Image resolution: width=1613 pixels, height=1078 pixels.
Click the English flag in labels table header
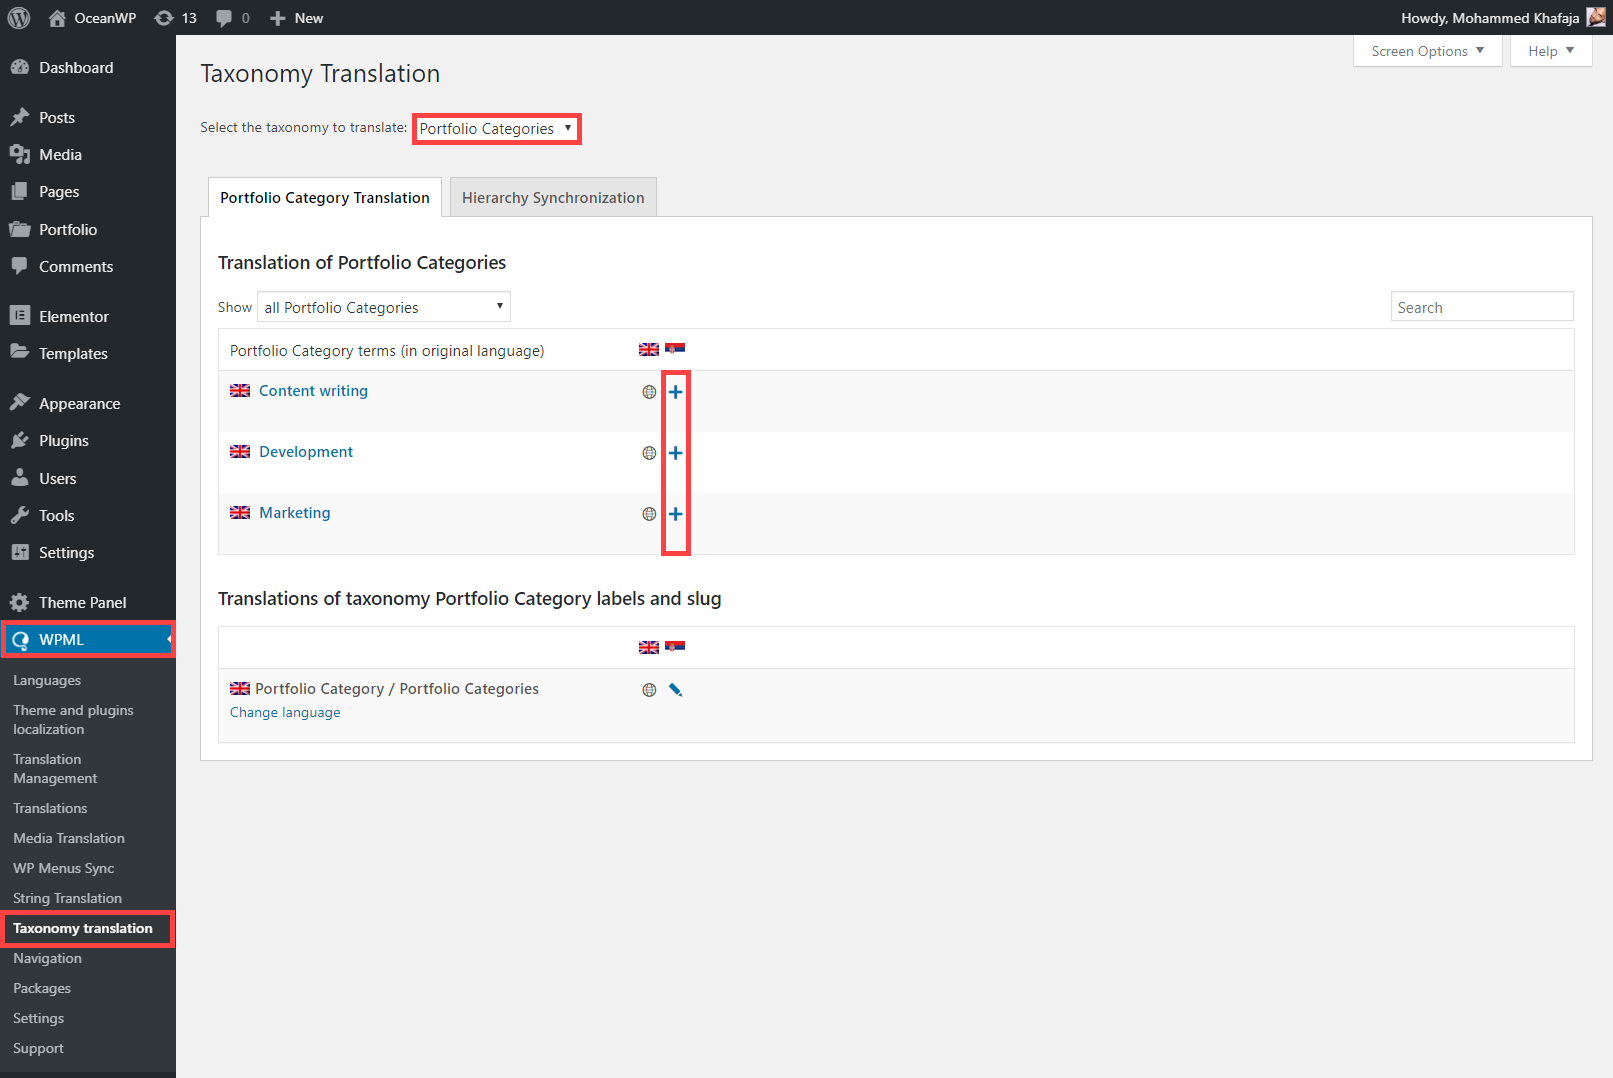click(649, 647)
